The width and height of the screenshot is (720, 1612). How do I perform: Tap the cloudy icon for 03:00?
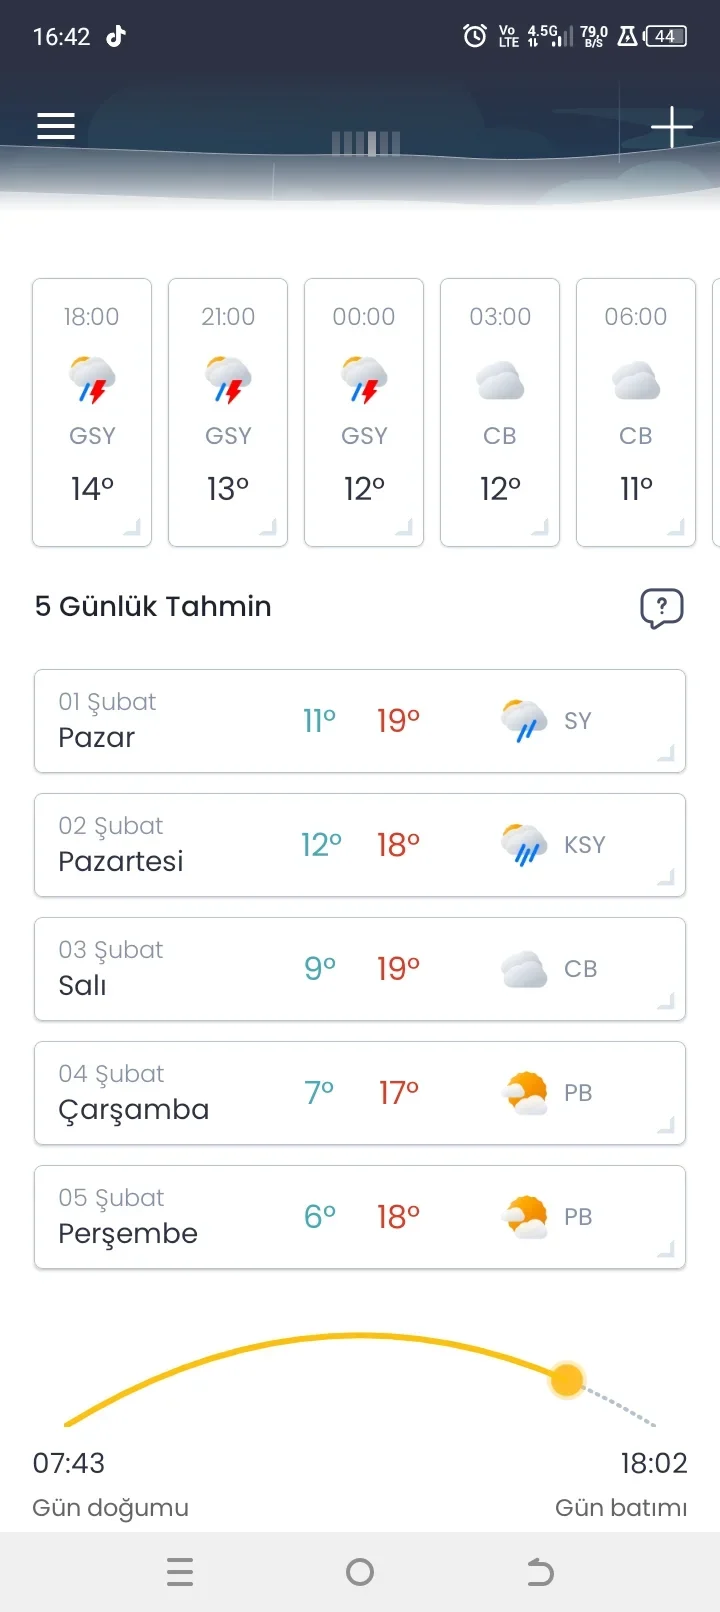coord(500,381)
